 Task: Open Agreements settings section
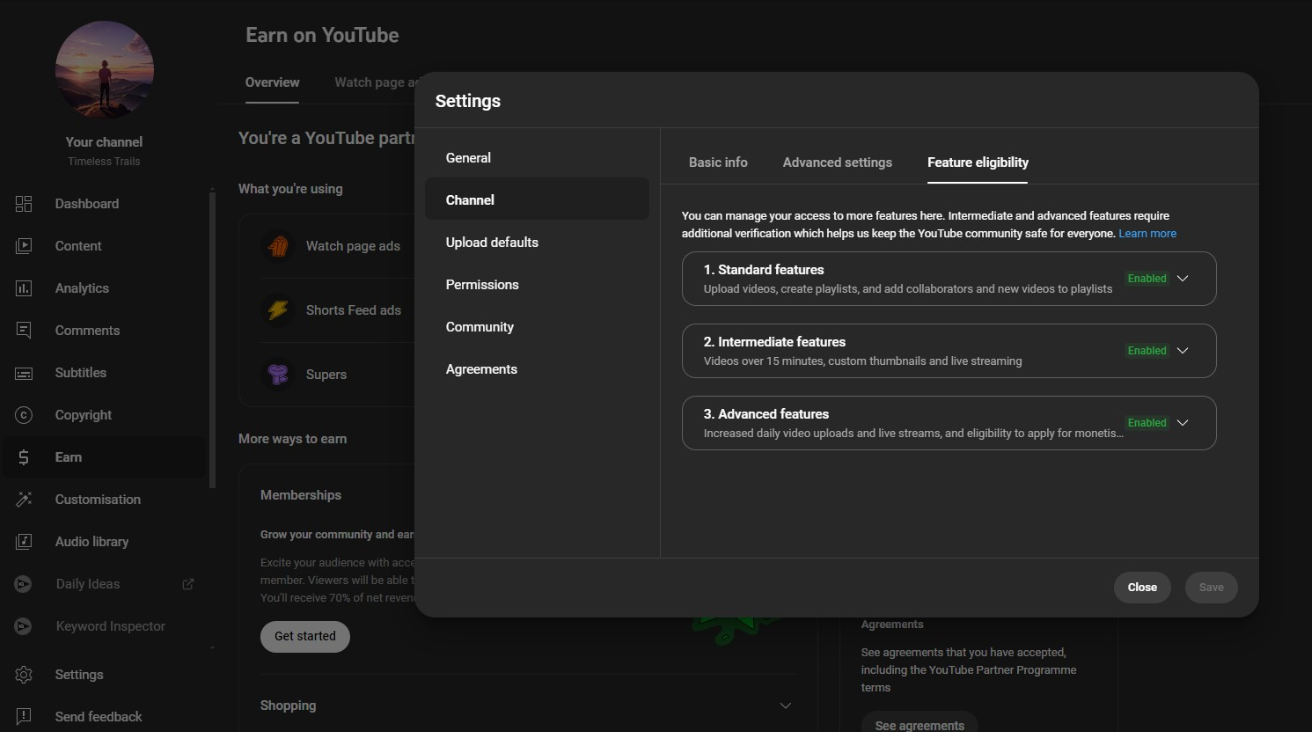(537, 369)
